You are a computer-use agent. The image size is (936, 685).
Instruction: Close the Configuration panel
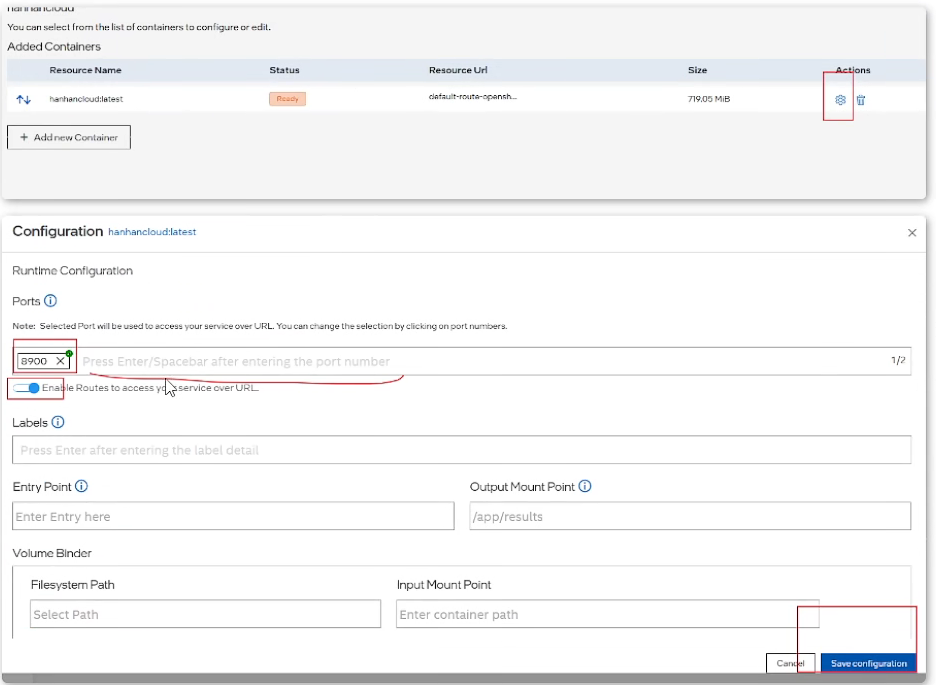click(912, 233)
